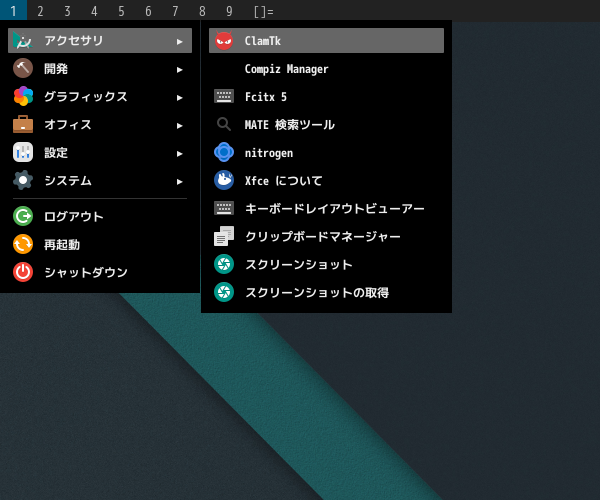
Task: Click the 設定 sliders icon
Action: [23, 152]
